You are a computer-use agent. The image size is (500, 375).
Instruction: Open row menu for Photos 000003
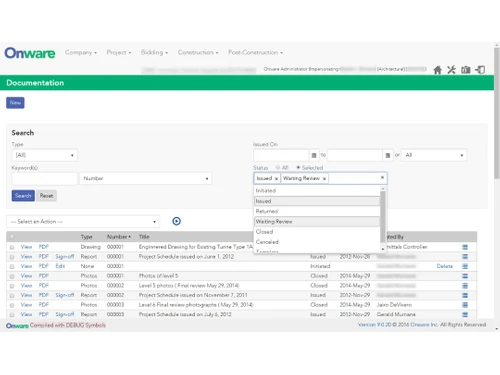tap(465, 305)
